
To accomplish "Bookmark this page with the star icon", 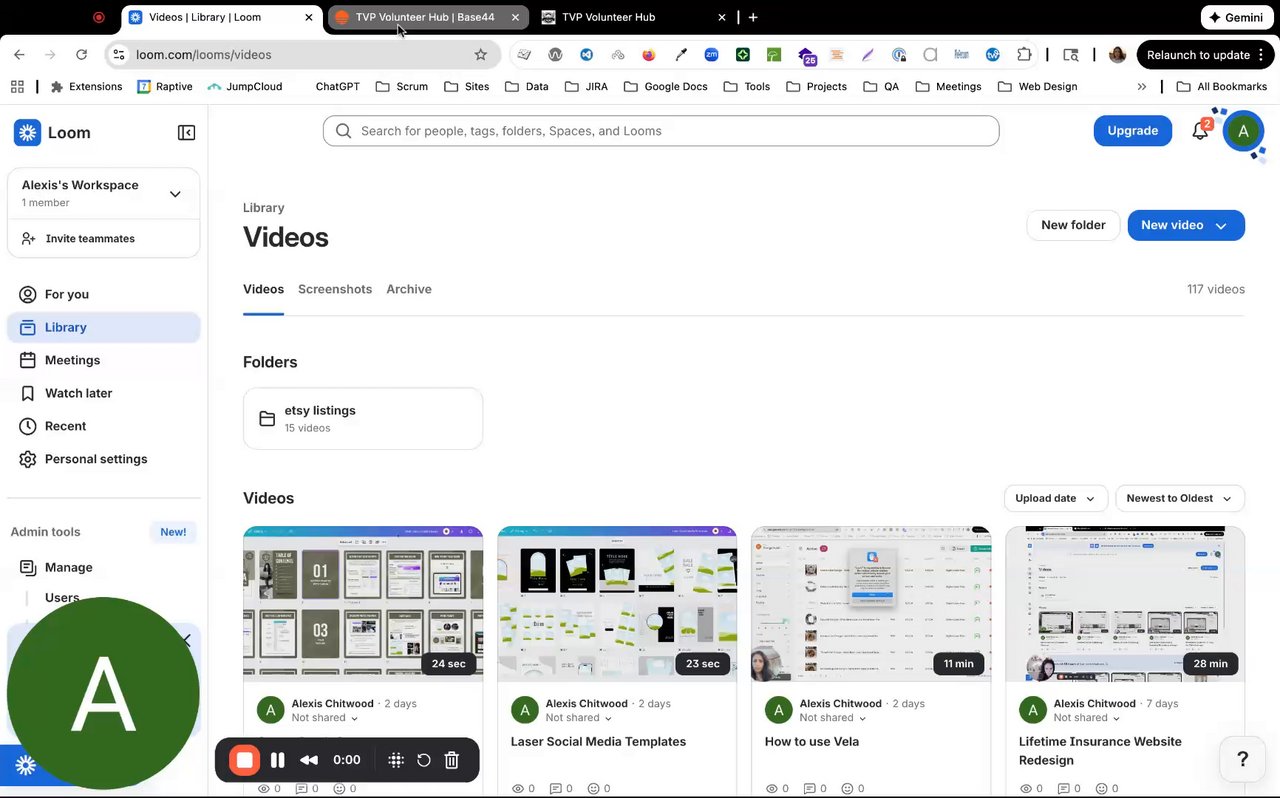I will click(x=481, y=55).
